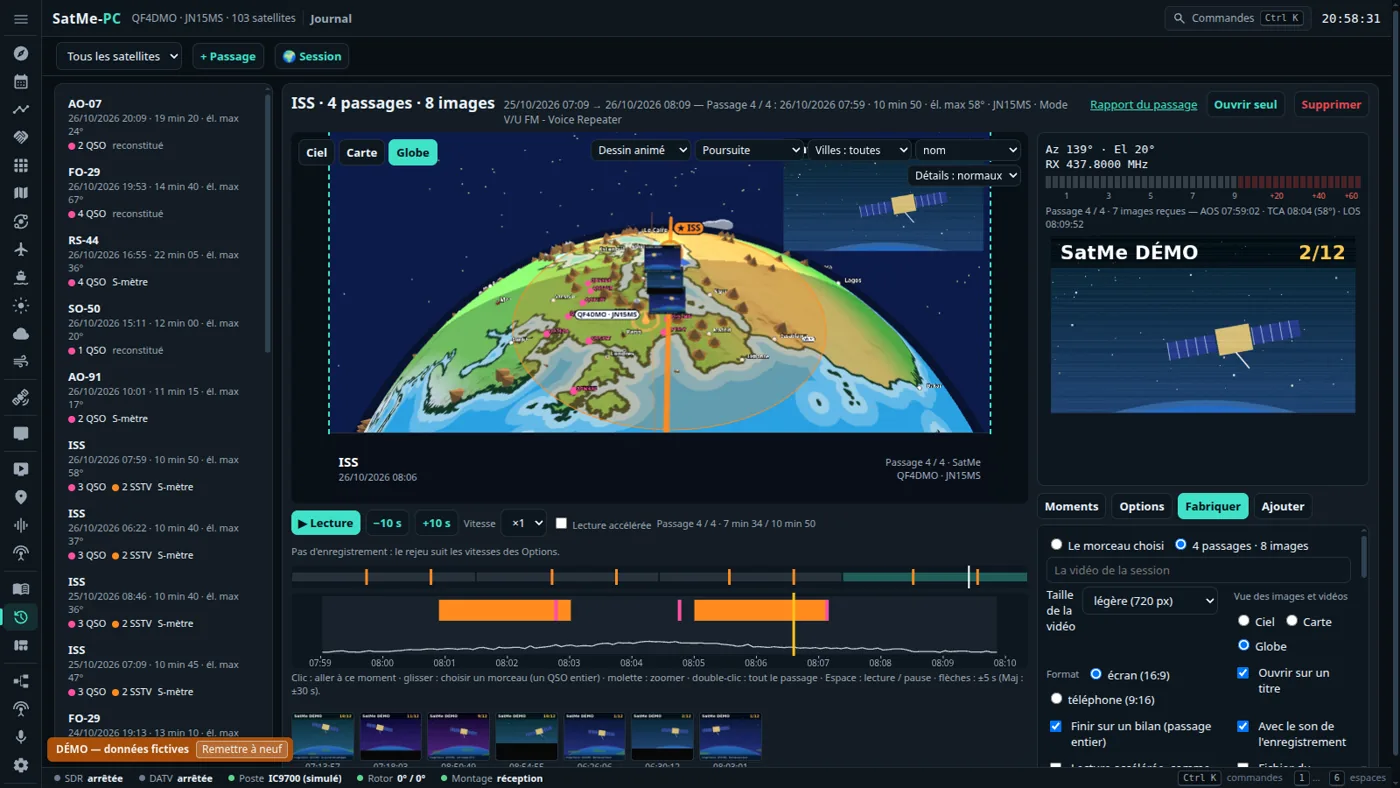The width and height of the screenshot is (1400, 788).
Task: Switch to the Carte view tab
Action: coord(361,153)
